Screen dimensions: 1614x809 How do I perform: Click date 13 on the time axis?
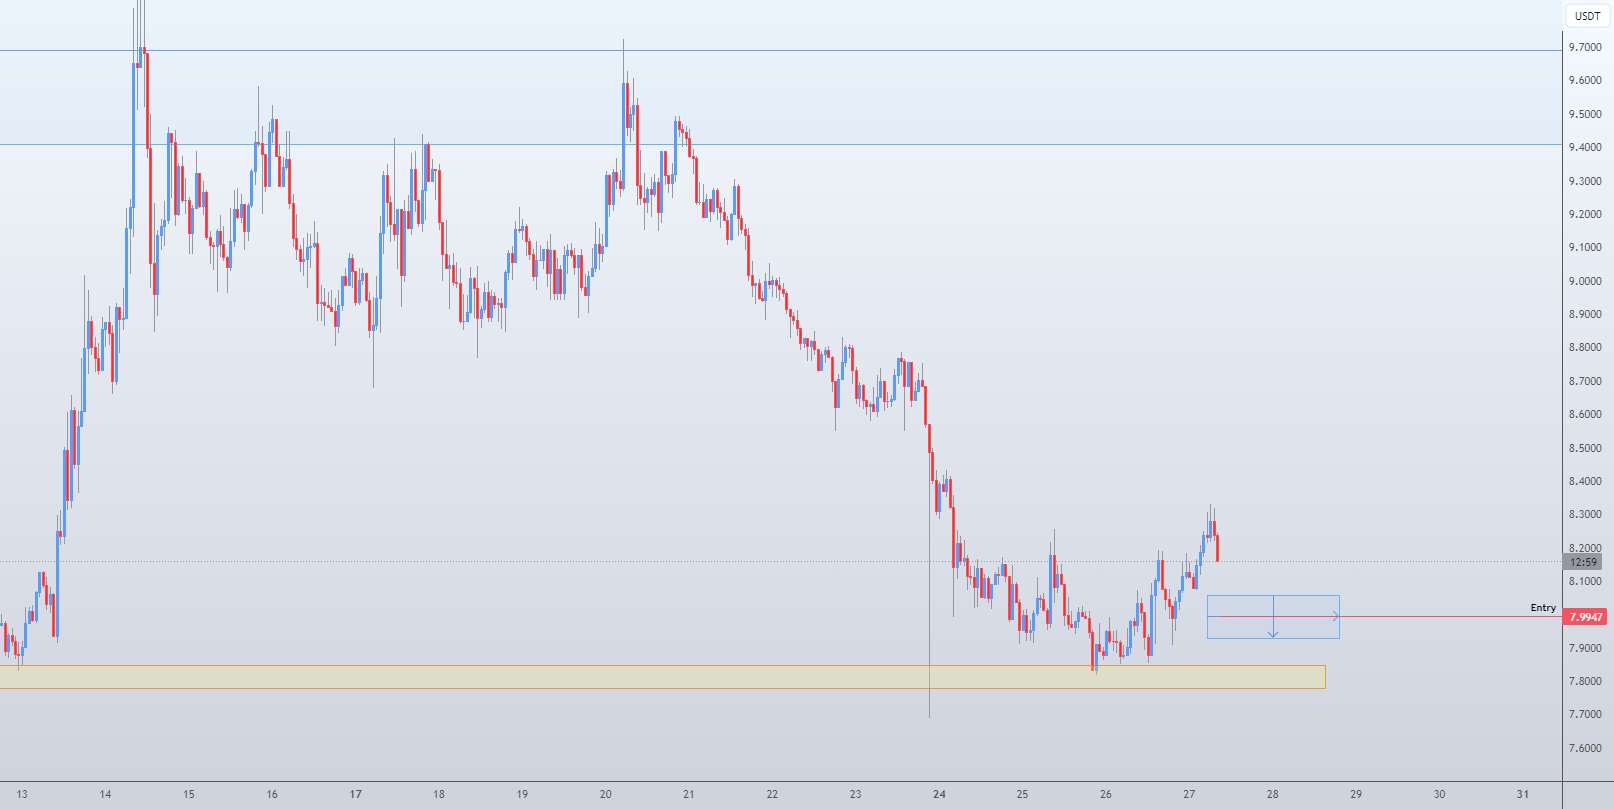tap(22, 795)
